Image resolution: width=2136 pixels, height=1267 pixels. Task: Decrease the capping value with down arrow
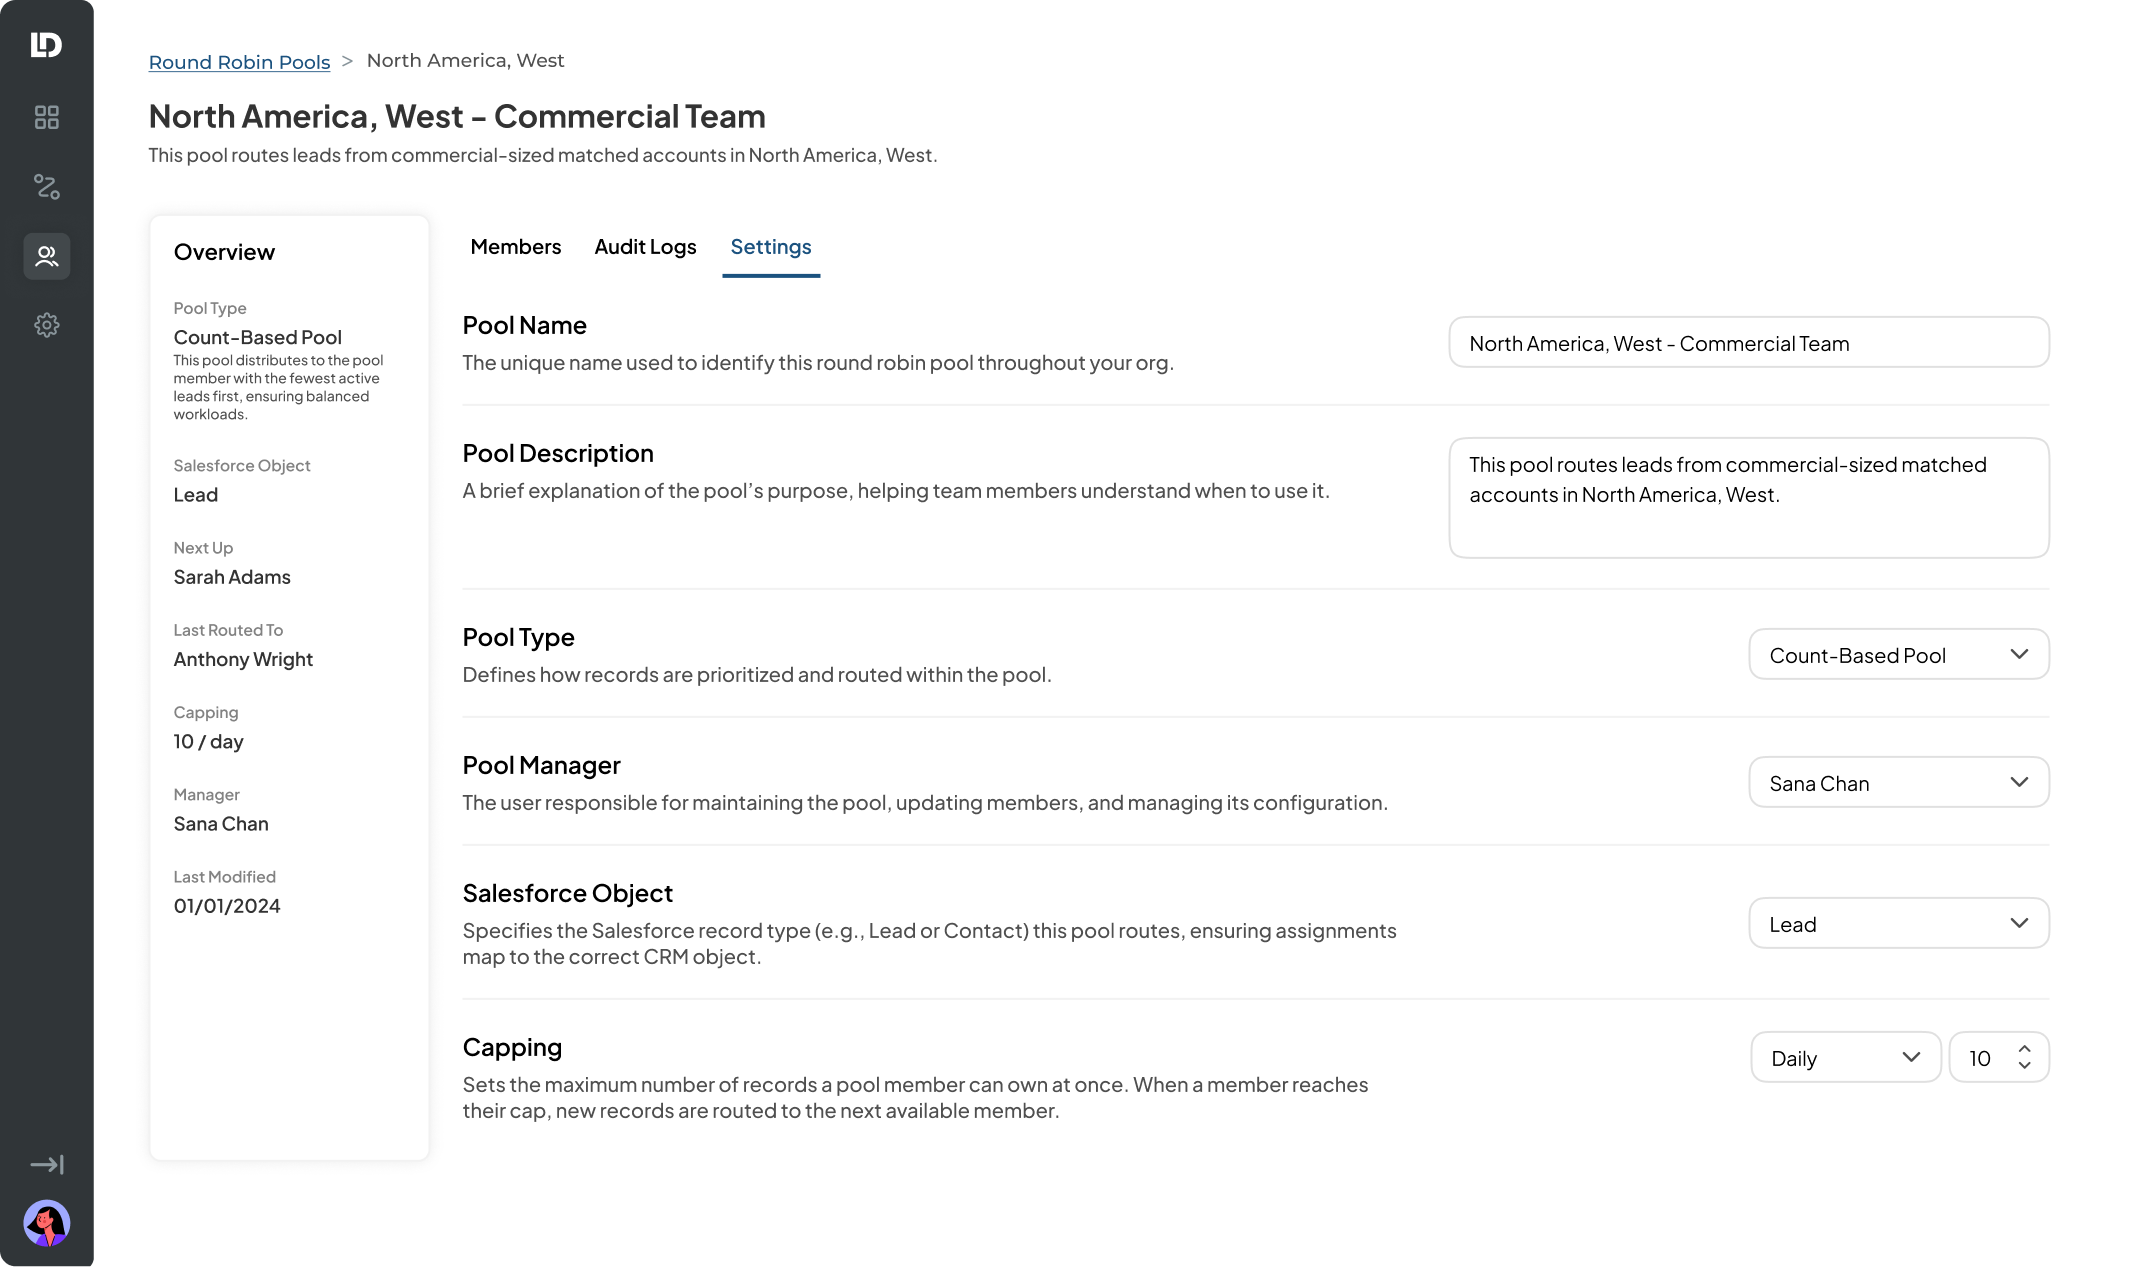(2025, 1067)
